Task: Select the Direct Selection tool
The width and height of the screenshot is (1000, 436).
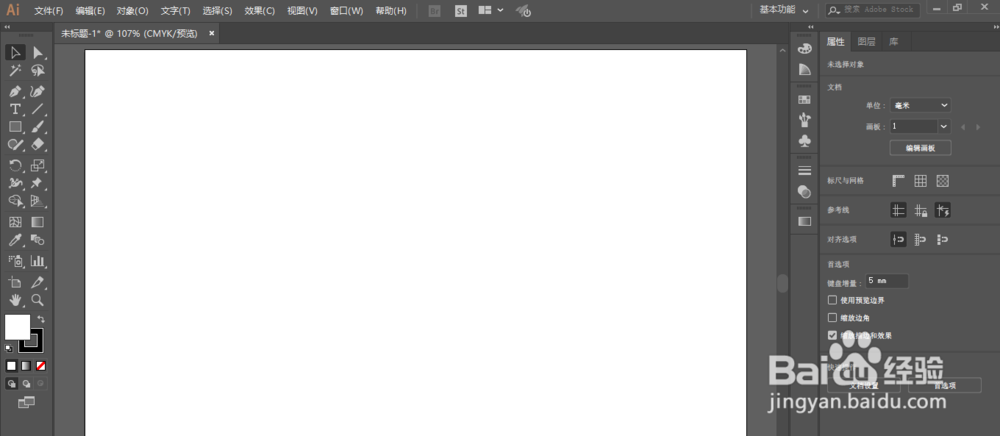Action: pyautogui.click(x=38, y=52)
